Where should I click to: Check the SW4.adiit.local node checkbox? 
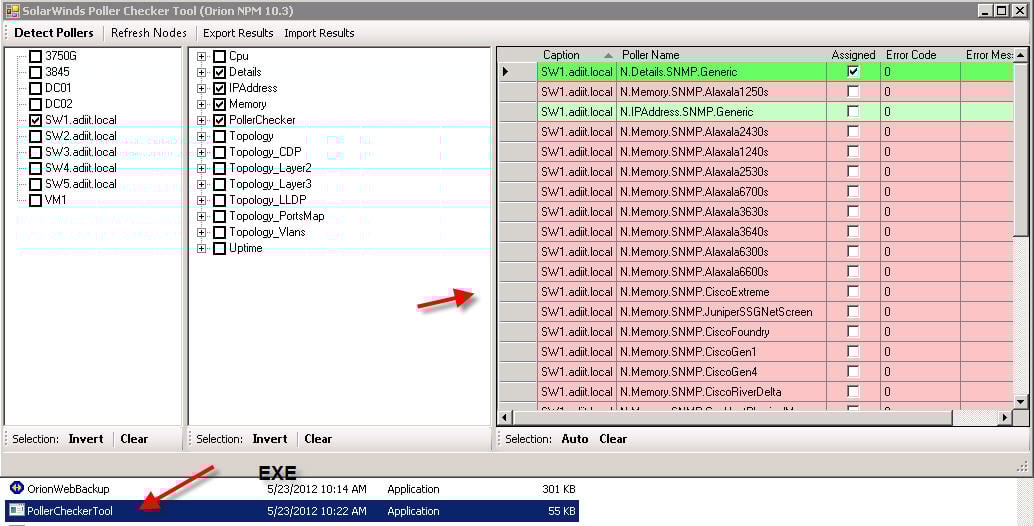[36, 168]
